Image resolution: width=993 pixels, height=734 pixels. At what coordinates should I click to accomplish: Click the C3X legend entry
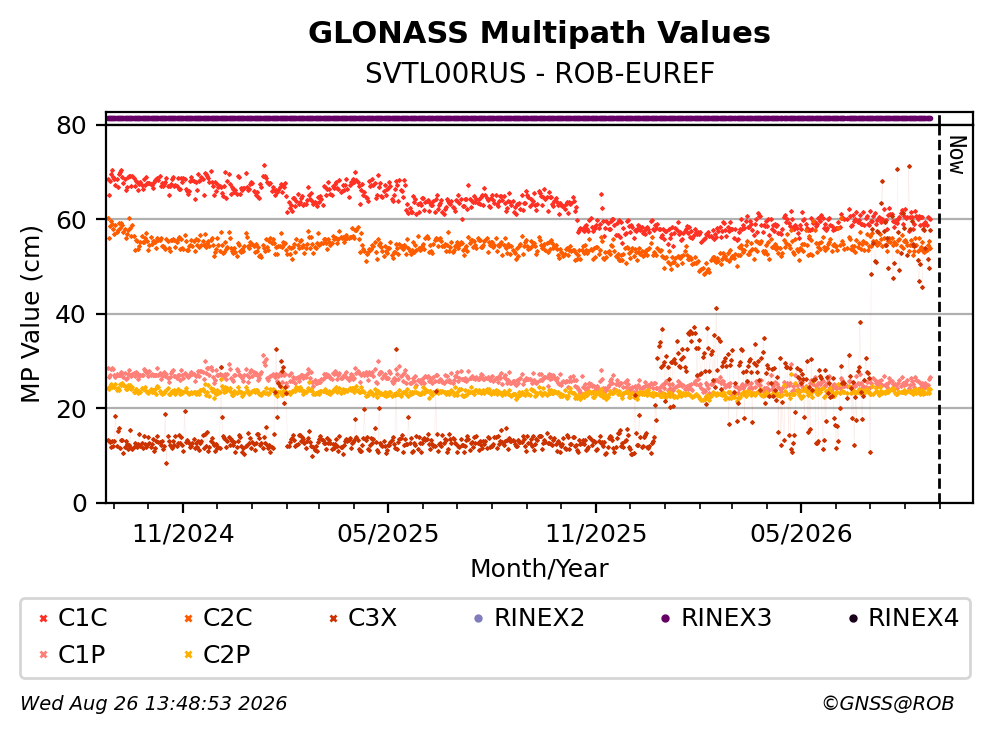(x=363, y=617)
